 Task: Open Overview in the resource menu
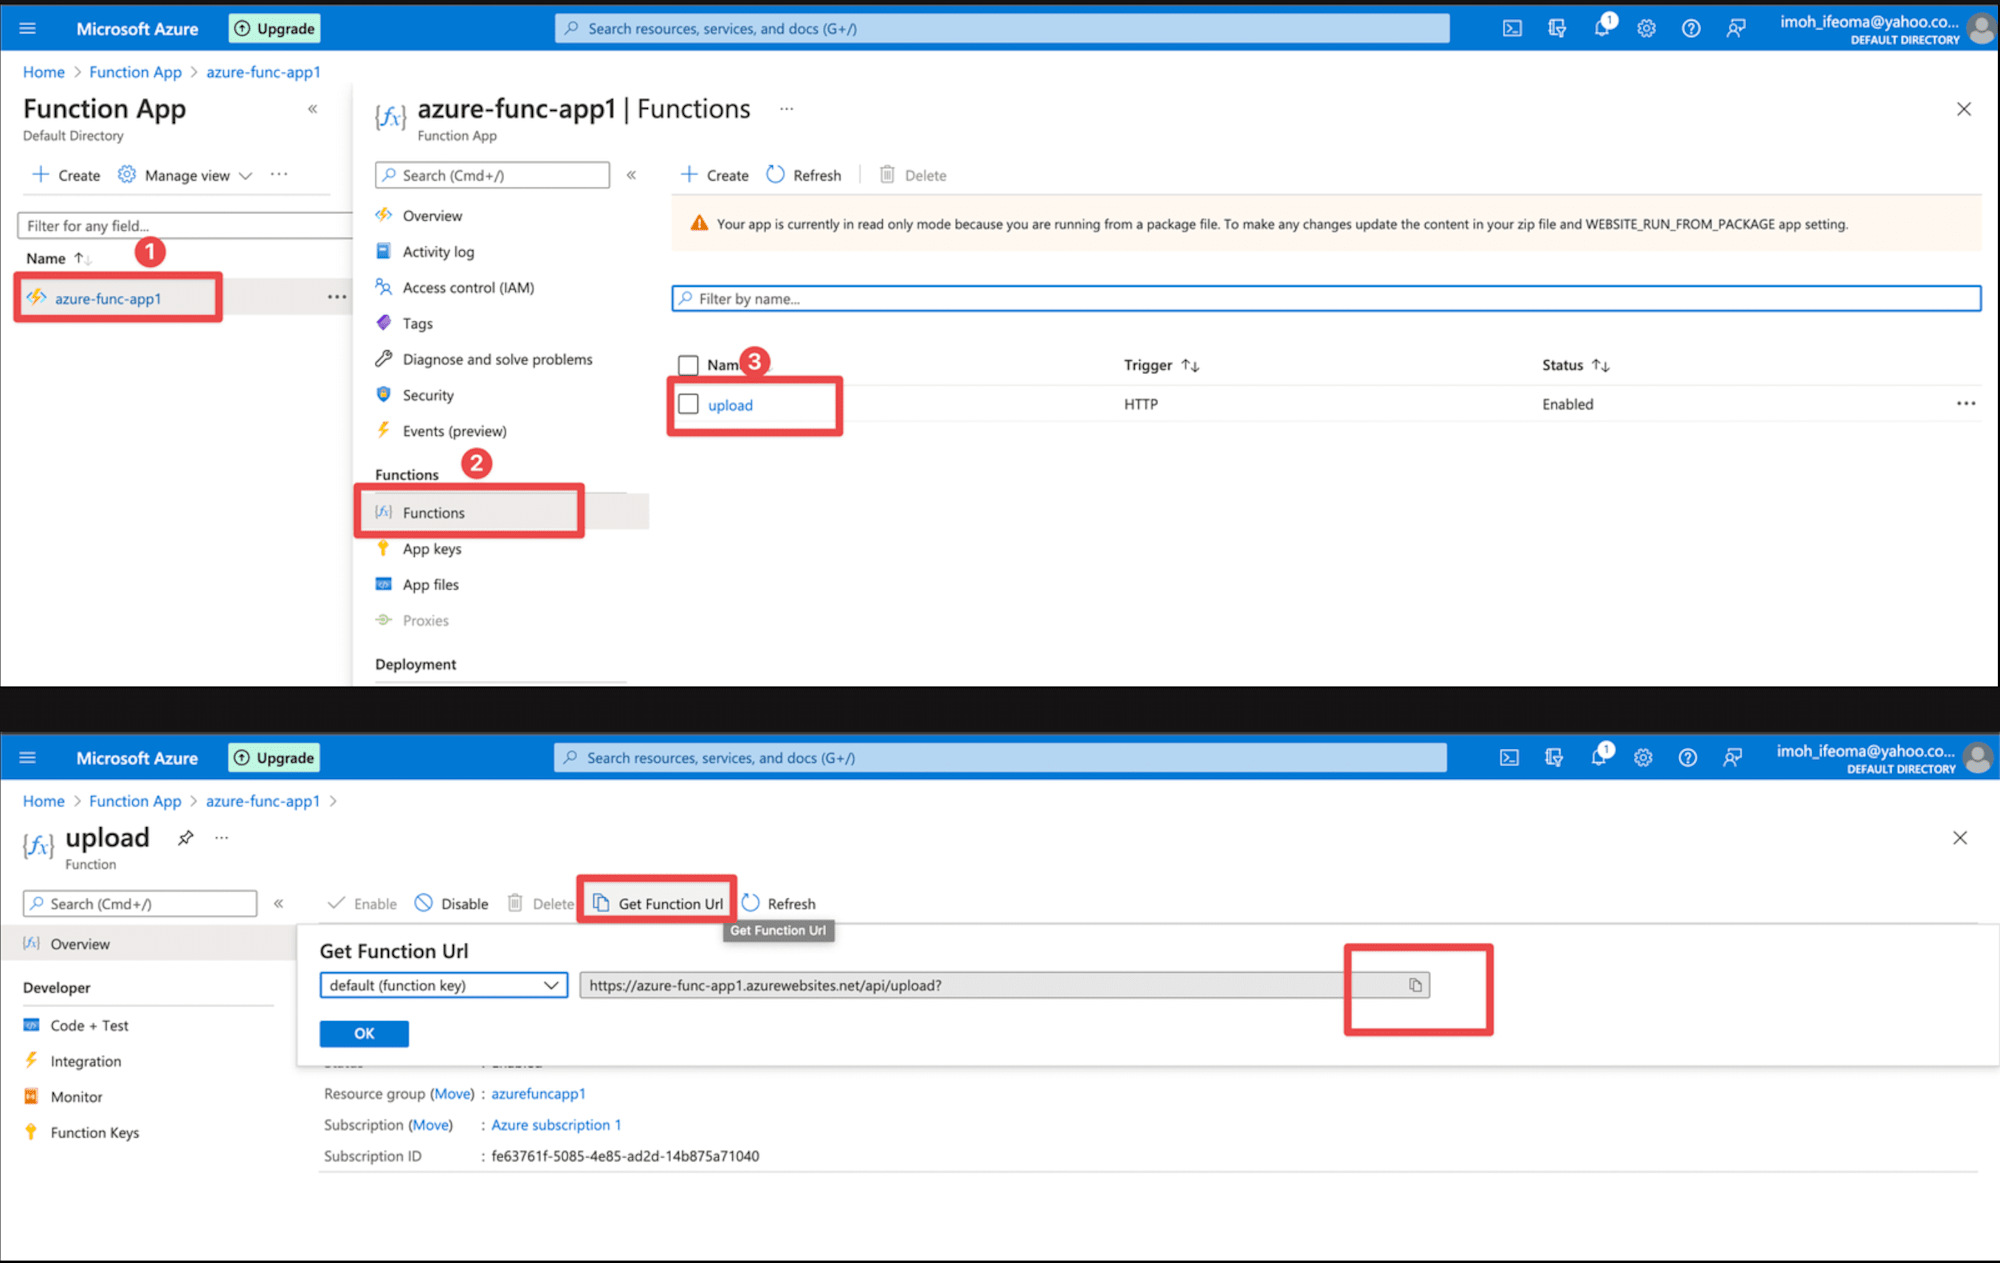click(432, 215)
